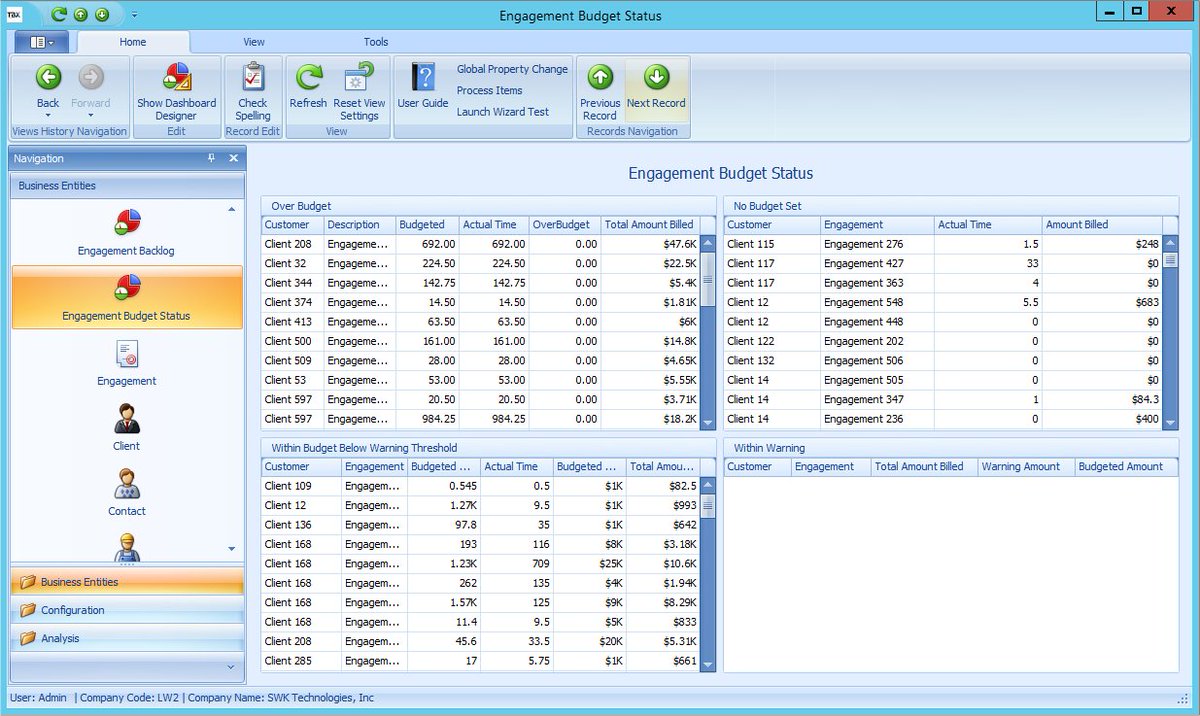Select Engagement 548 cell
Image resolution: width=1200 pixels, height=716 pixels.
coord(877,302)
